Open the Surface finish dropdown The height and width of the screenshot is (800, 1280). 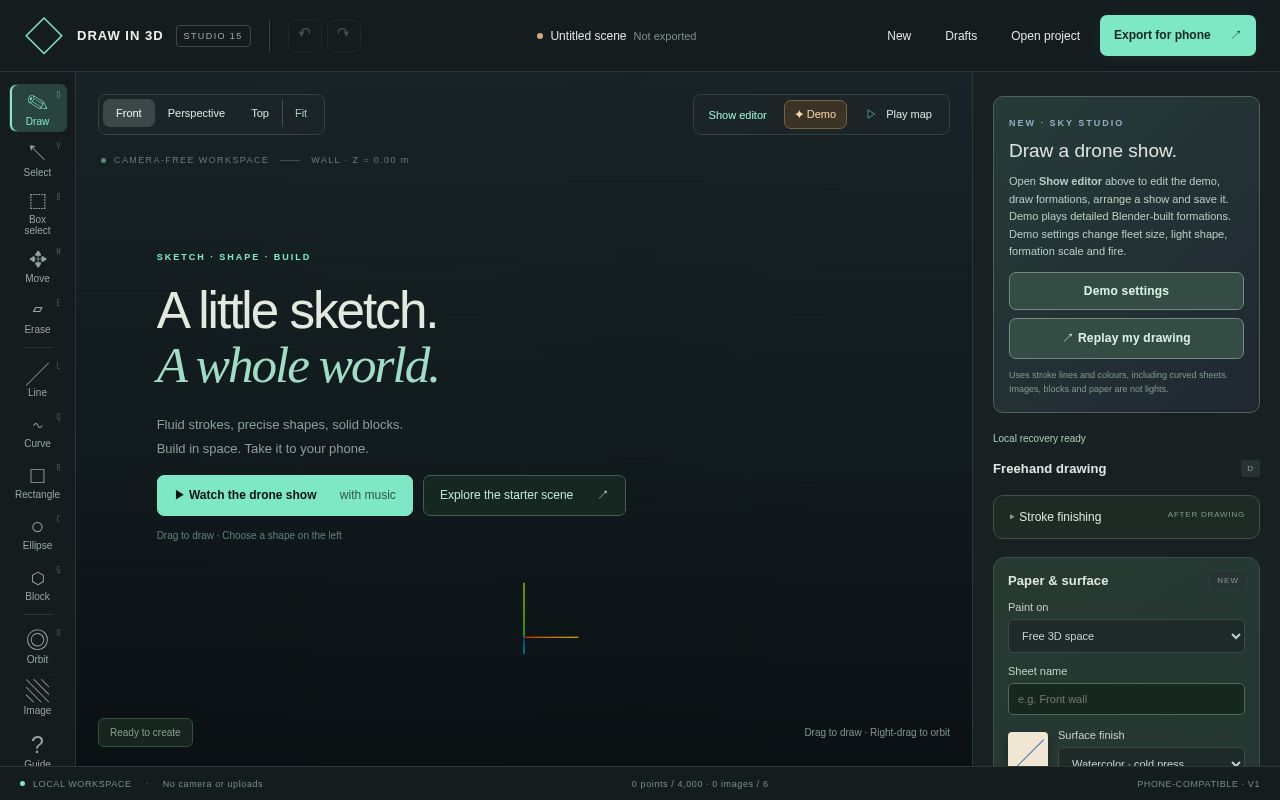tap(1151, 758)
